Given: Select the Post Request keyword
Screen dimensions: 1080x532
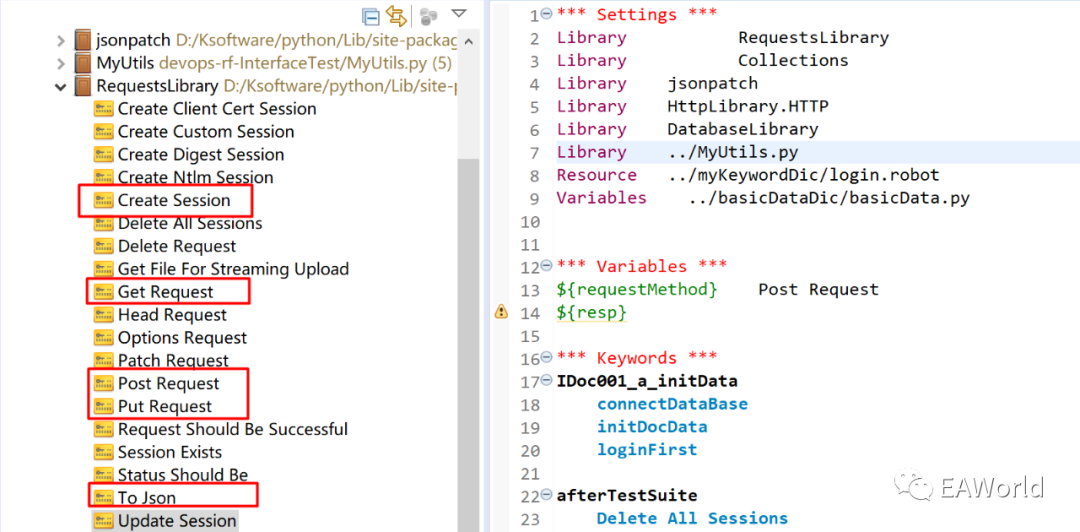Looking at the screenshot, I should [169, 383].
